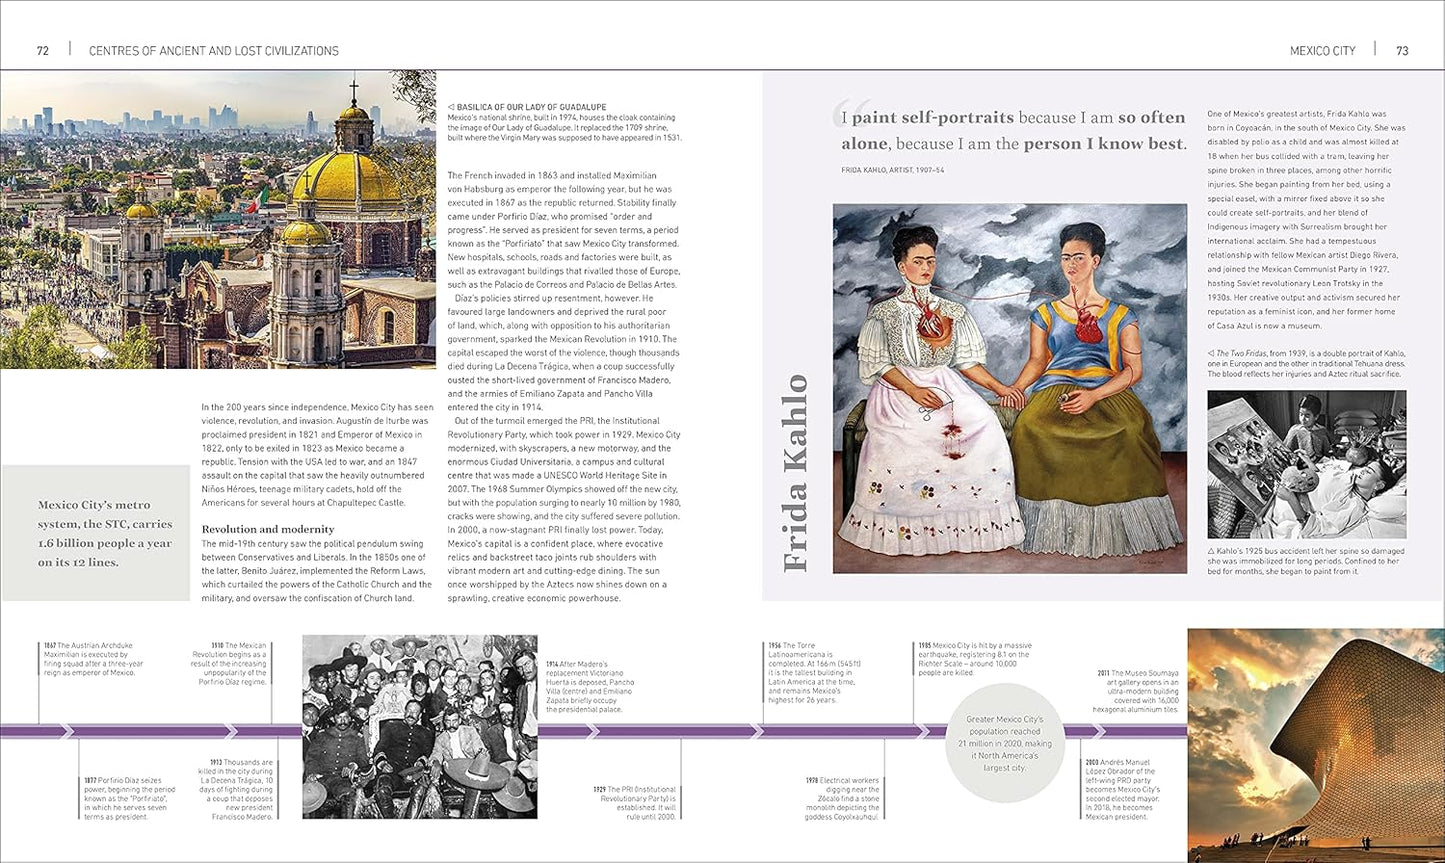
Task: Click the 1956 Torre Latinoamericana timeline entry
Action: (x=815, y=673)
